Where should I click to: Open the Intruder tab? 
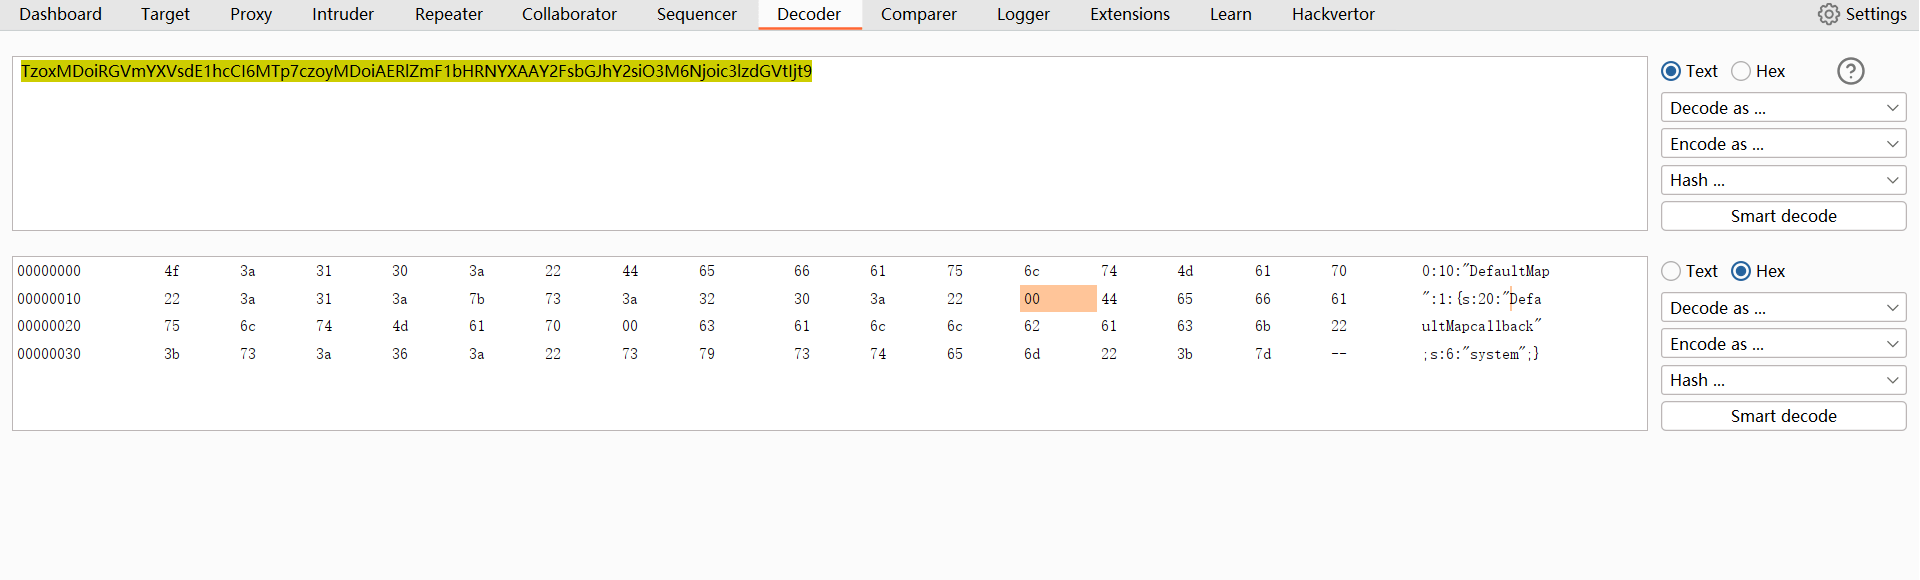(x=343, y=14)
